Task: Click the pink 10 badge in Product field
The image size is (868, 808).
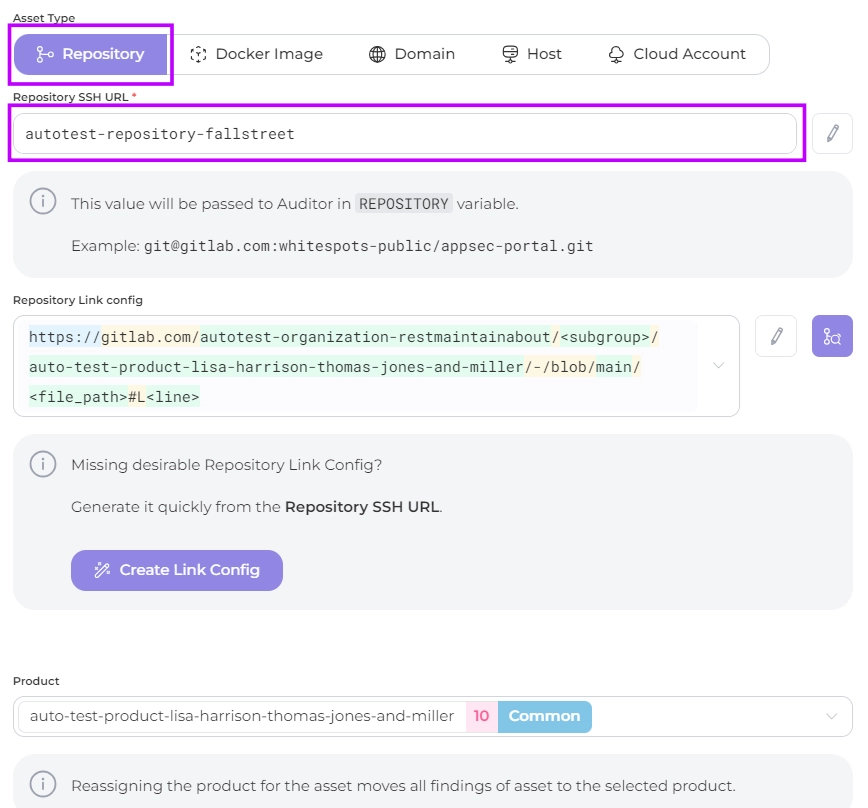Action: coord(481,716)
